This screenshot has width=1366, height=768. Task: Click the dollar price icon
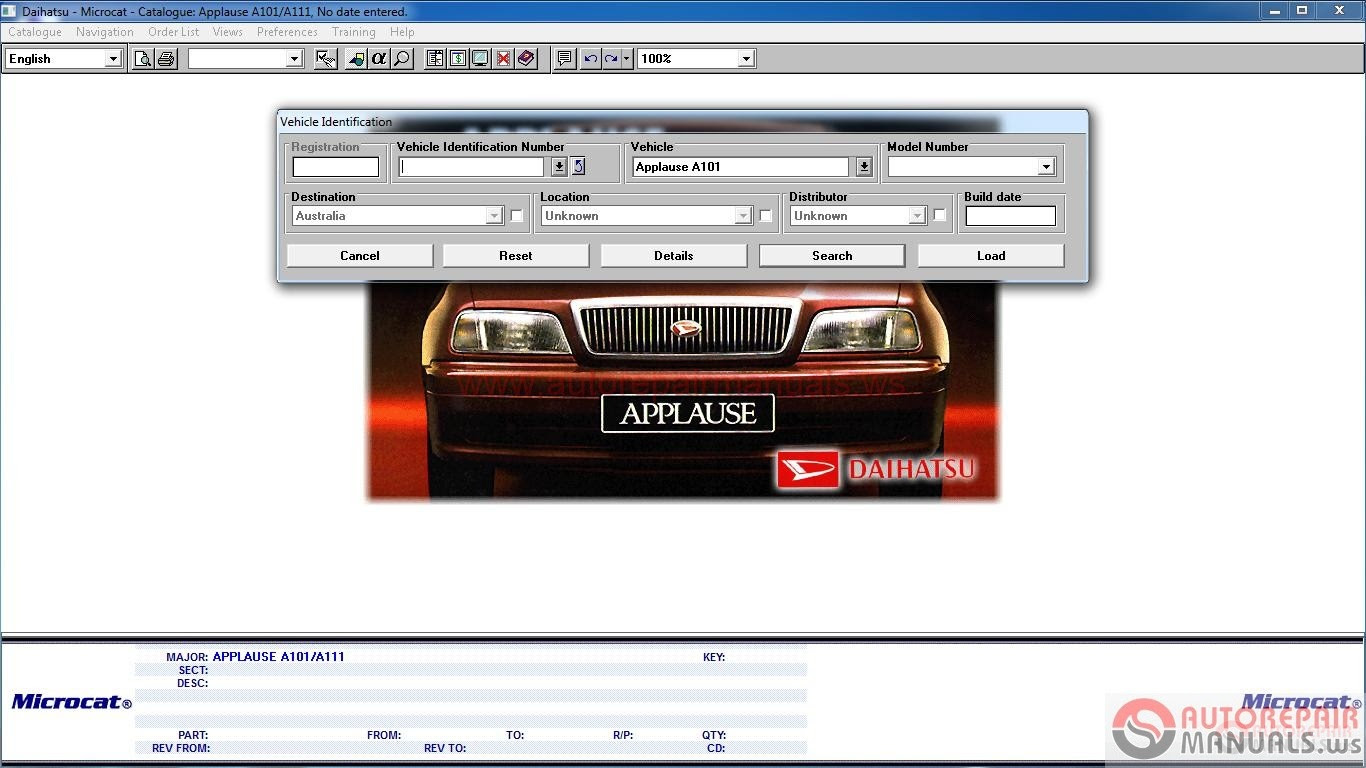[x=458, y=59]
